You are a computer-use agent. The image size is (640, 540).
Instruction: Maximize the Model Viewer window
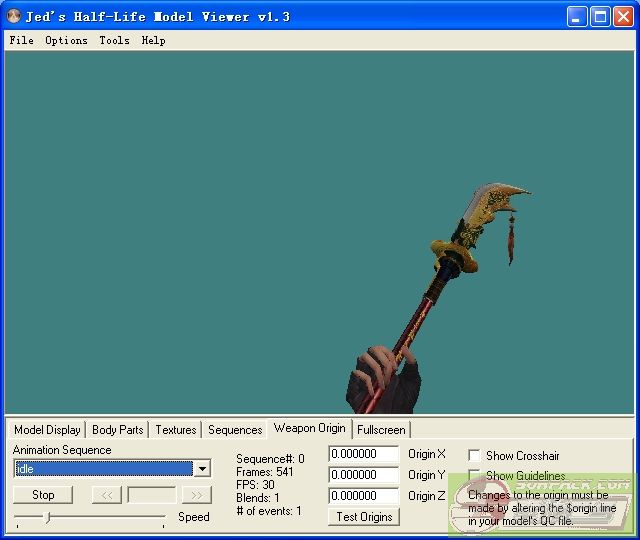(x=600, y=16)
